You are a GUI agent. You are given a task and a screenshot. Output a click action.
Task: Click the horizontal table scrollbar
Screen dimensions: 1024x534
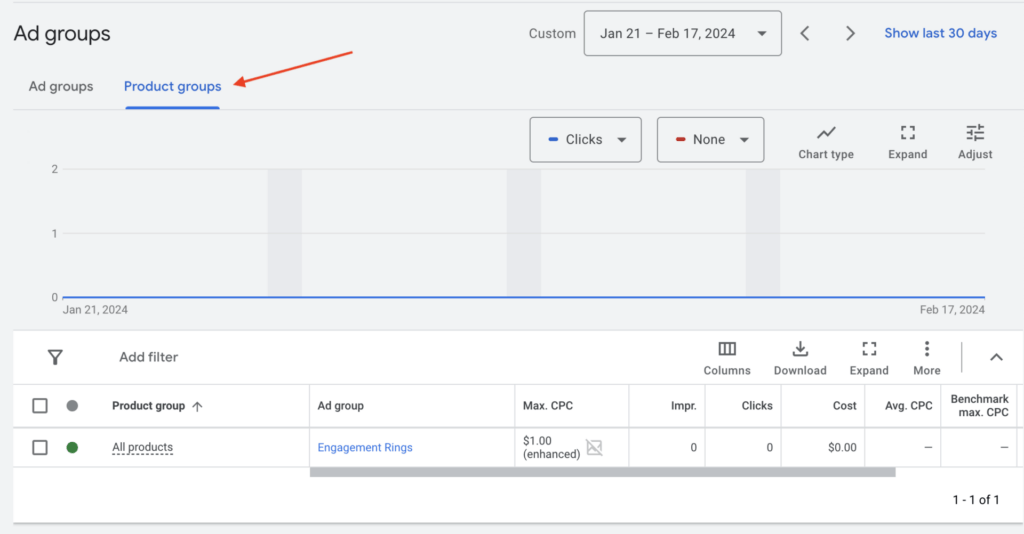[602, 472]
